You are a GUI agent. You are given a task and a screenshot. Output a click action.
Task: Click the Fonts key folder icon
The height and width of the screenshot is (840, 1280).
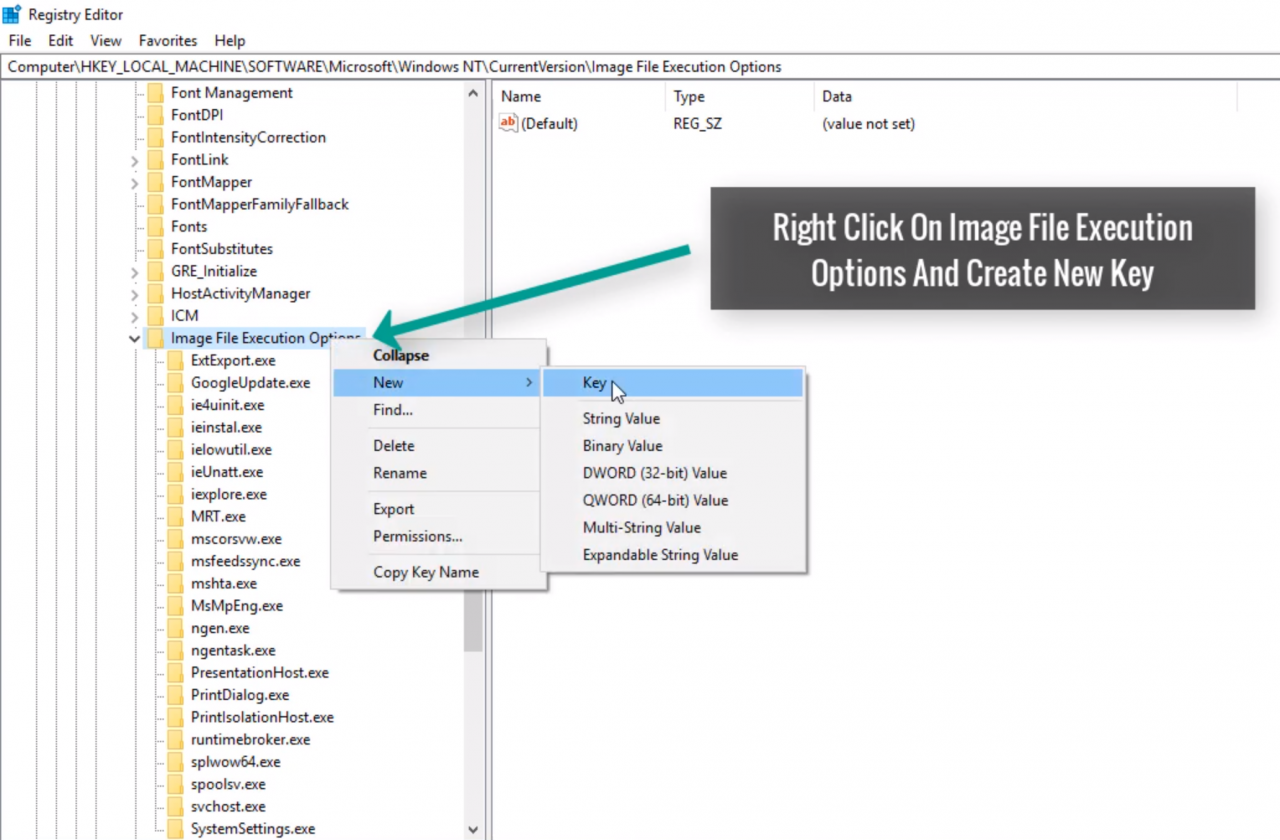(x=155, y=227)
